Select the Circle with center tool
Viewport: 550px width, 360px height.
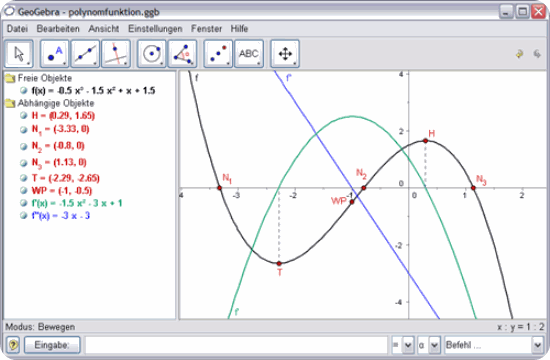pyautogui.click(x=152, y=54)
